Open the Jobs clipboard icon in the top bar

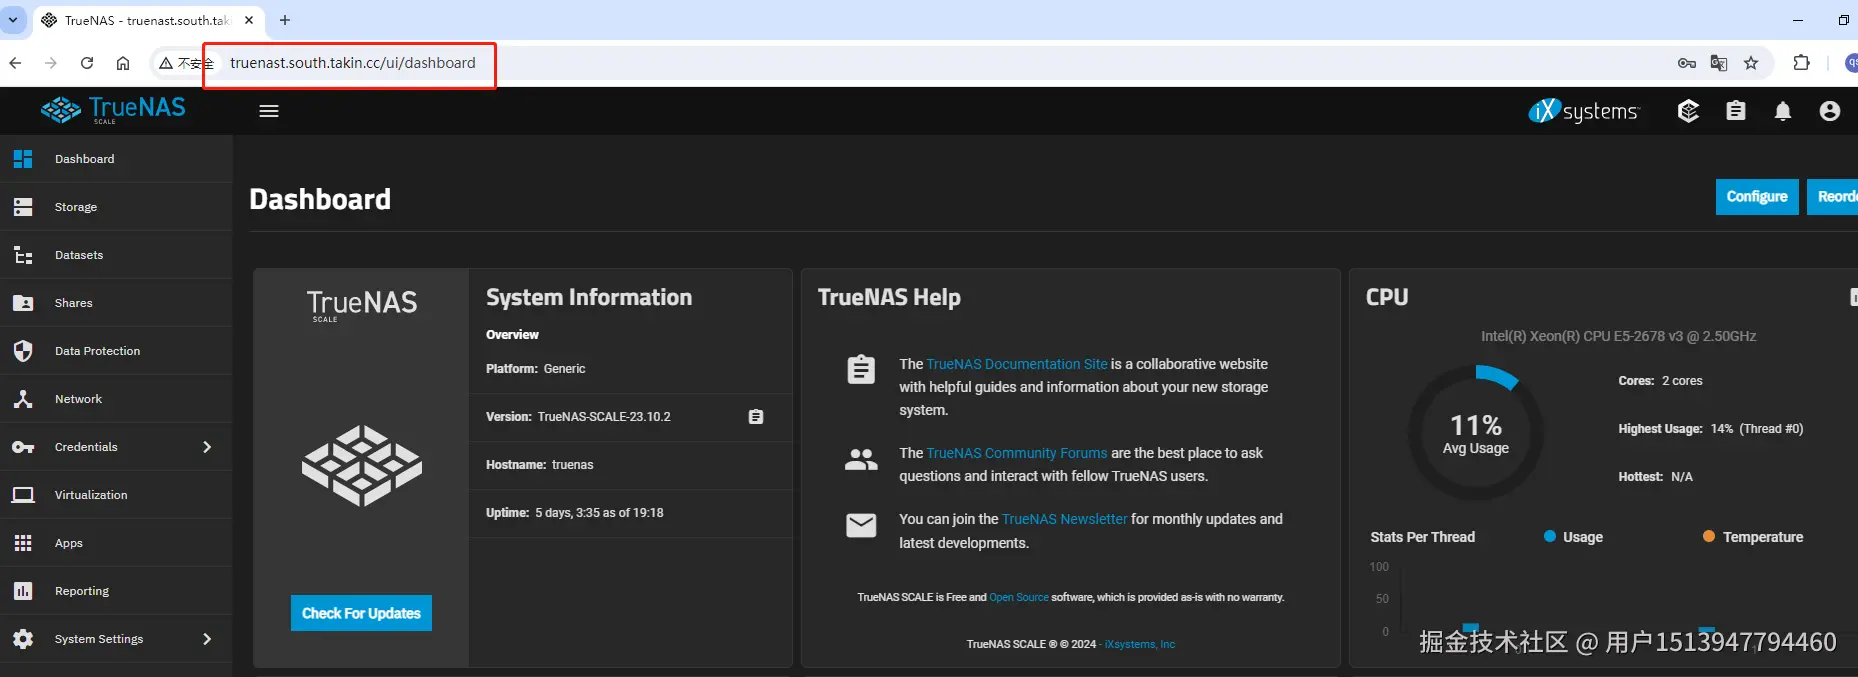click(1736, 111)
